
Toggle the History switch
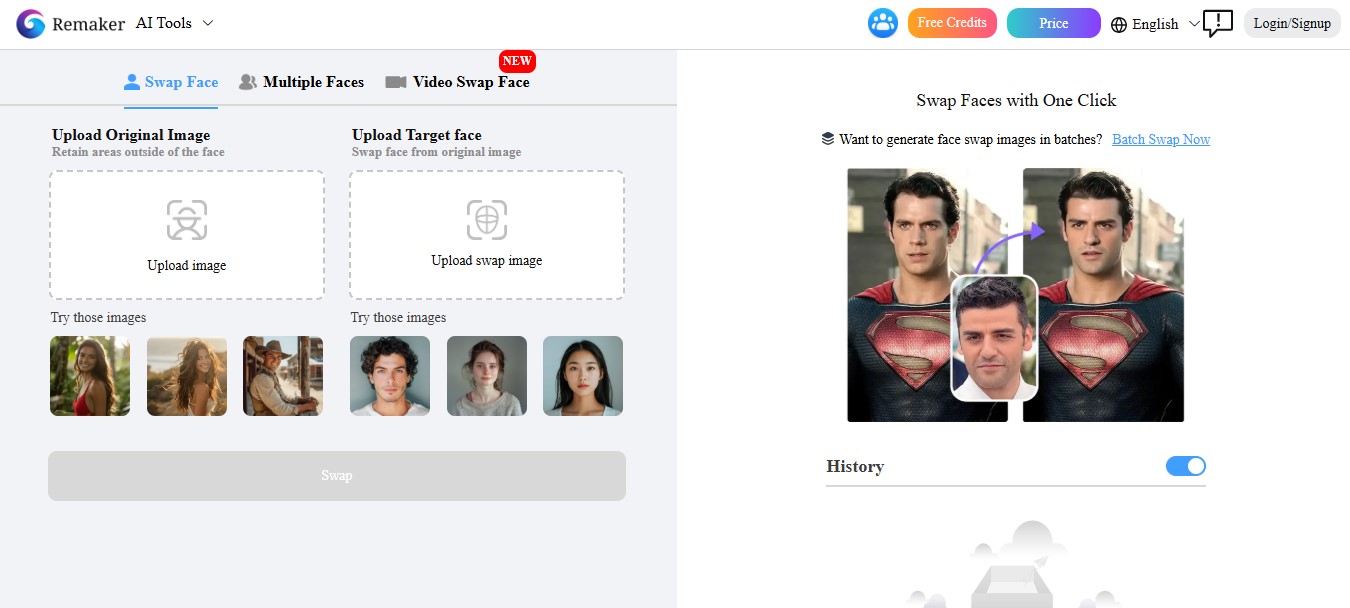tap(1186, 466)
